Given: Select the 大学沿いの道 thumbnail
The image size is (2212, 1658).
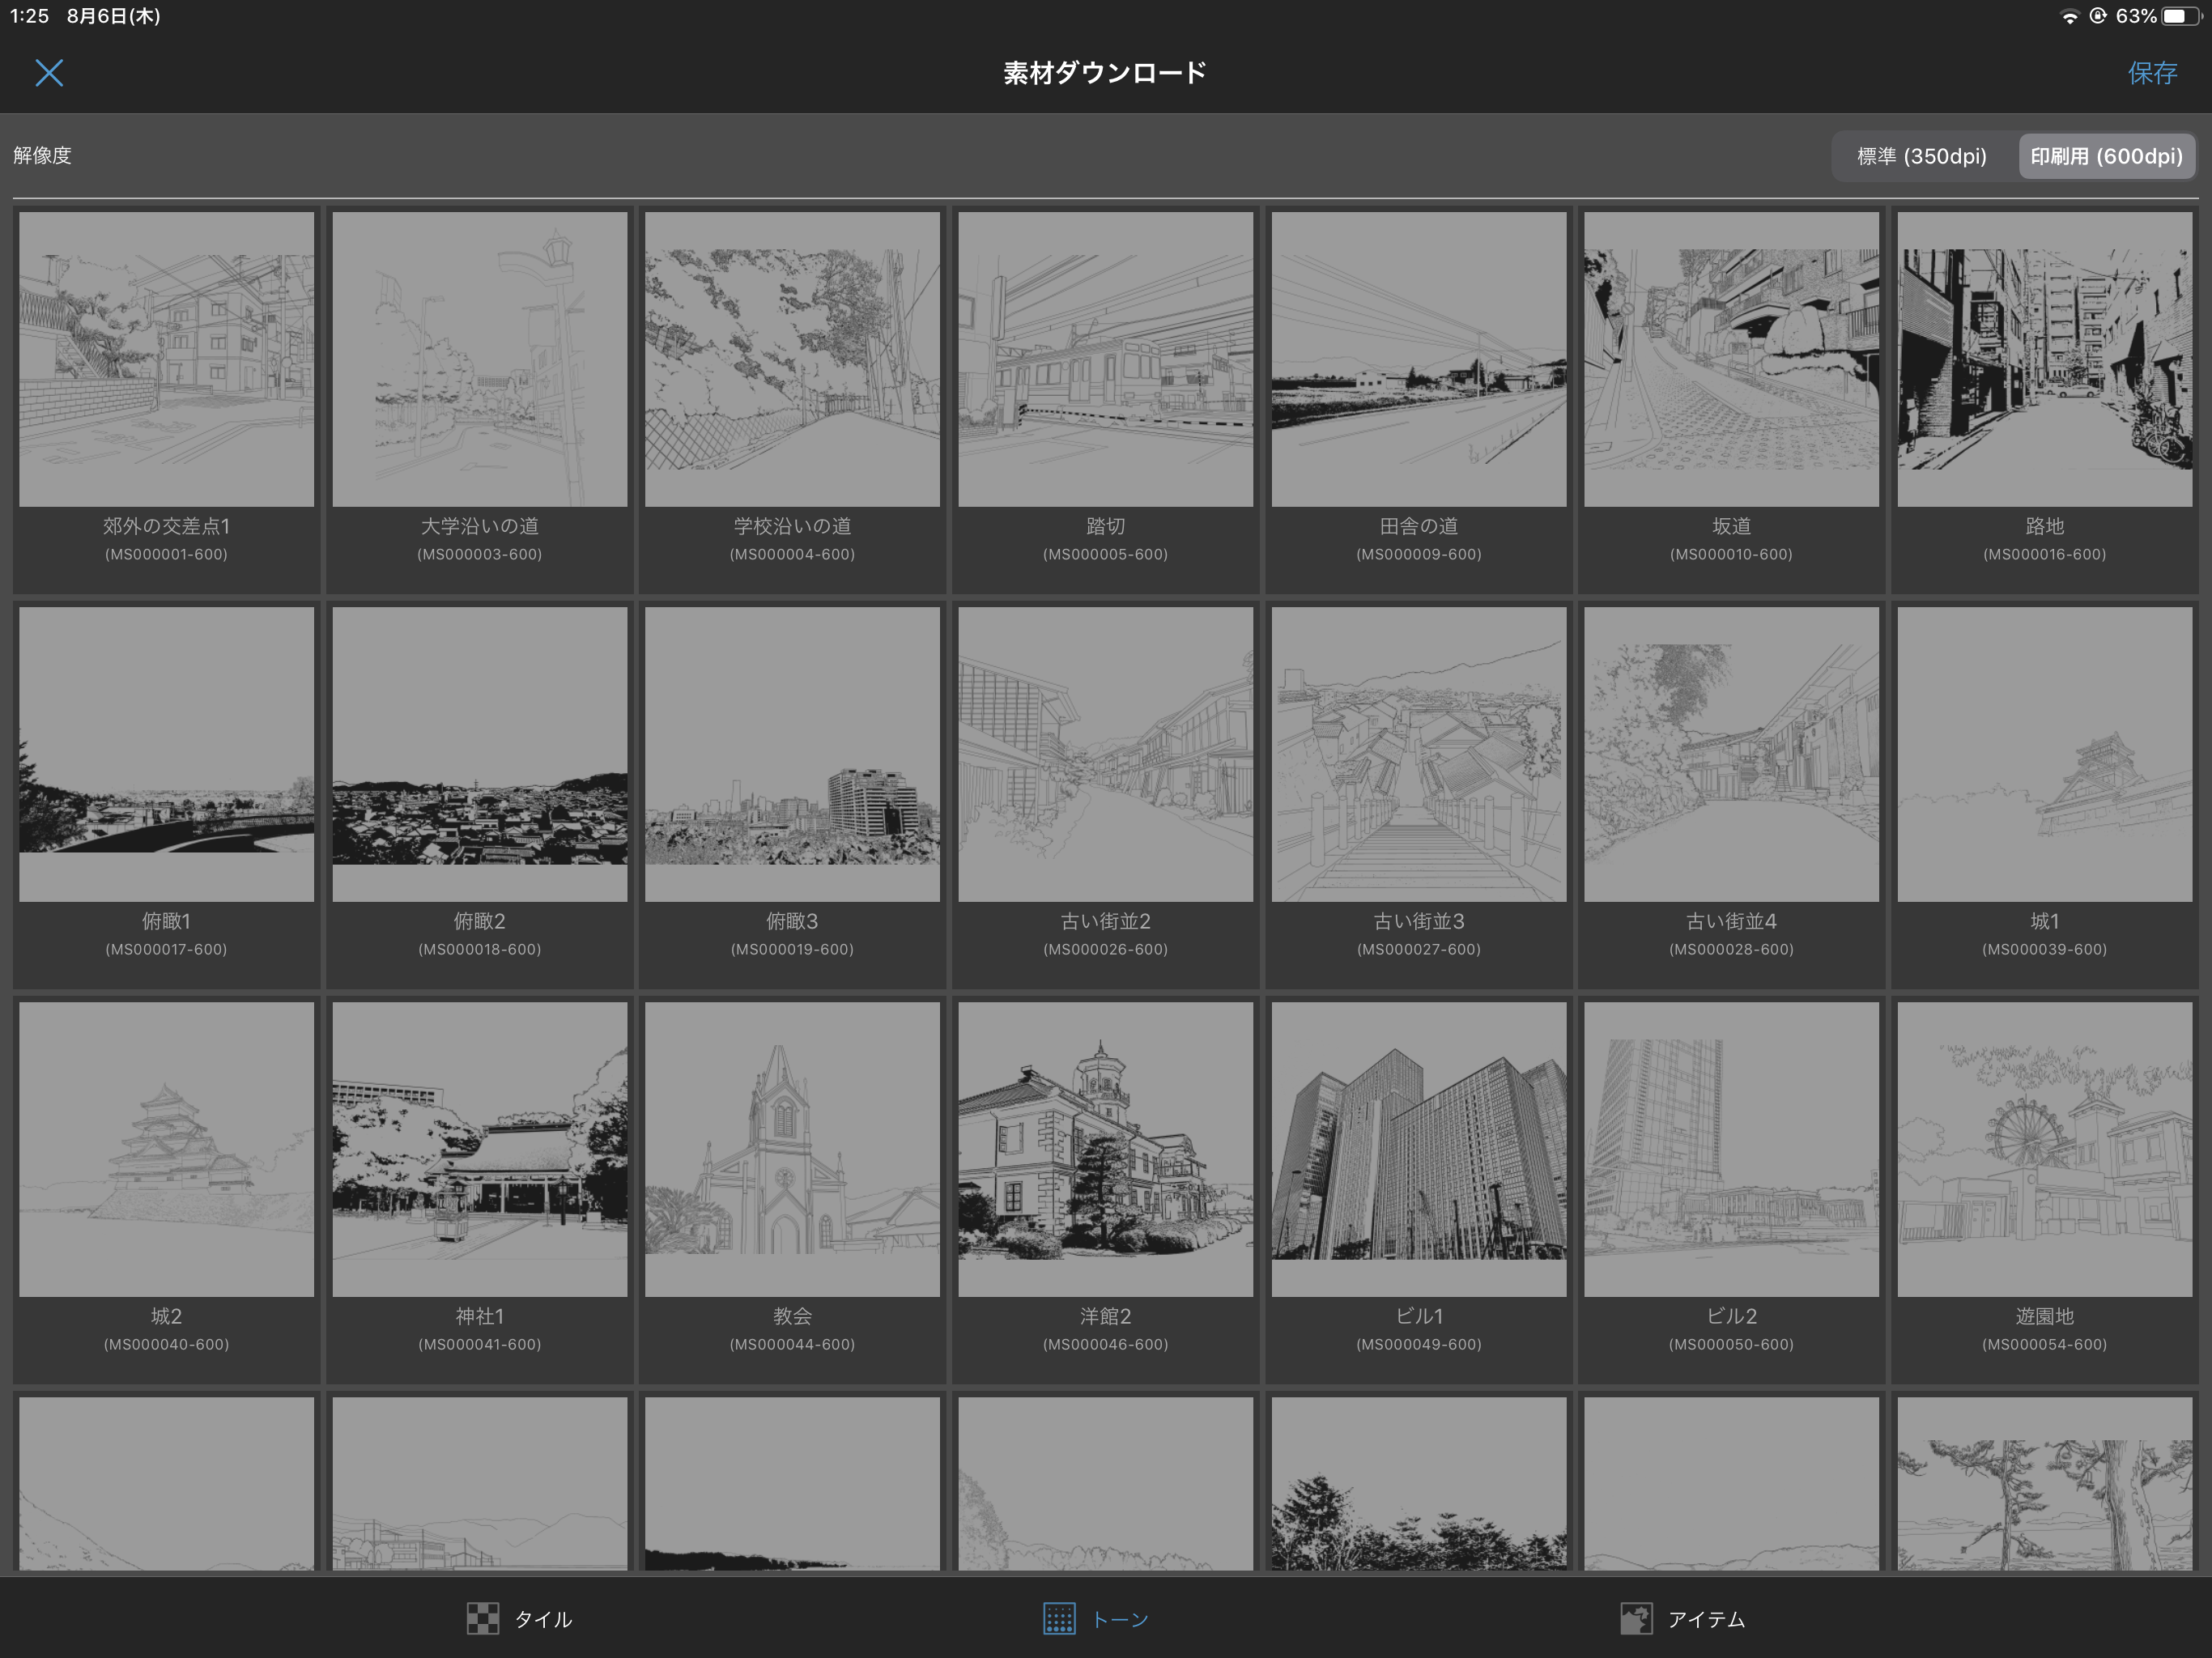Looking at the screenshot, I should click(479, 359).
